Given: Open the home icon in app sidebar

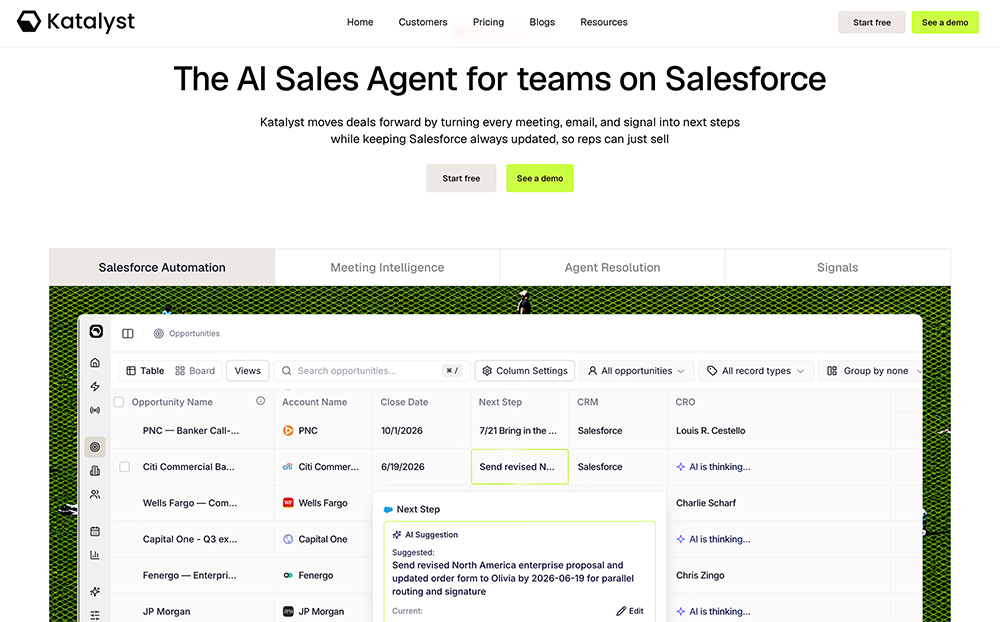Looking at the screenshot, I should point(95,362).
